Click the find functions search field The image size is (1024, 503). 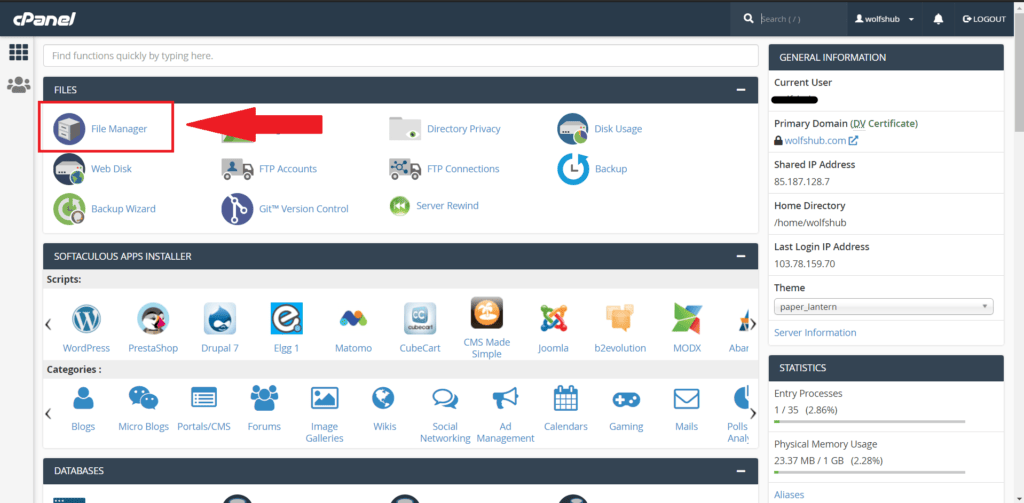click(400, 56)
